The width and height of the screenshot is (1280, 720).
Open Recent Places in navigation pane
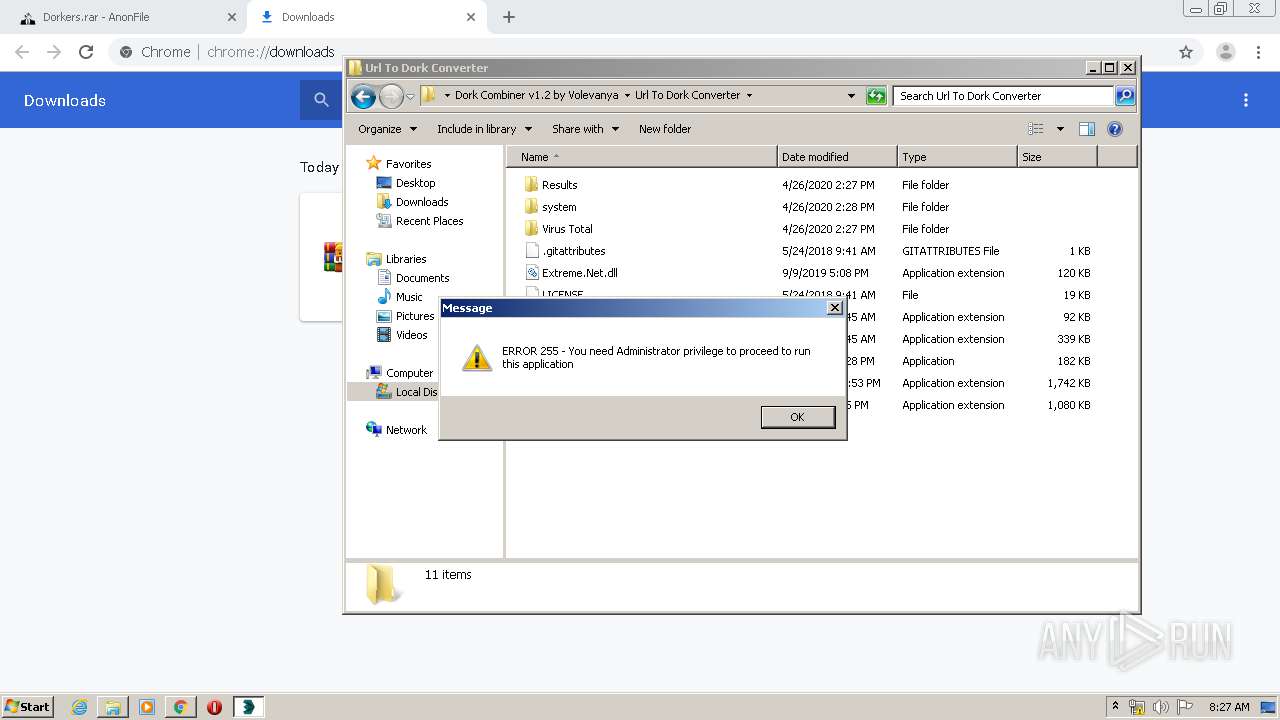pos(420,221)
